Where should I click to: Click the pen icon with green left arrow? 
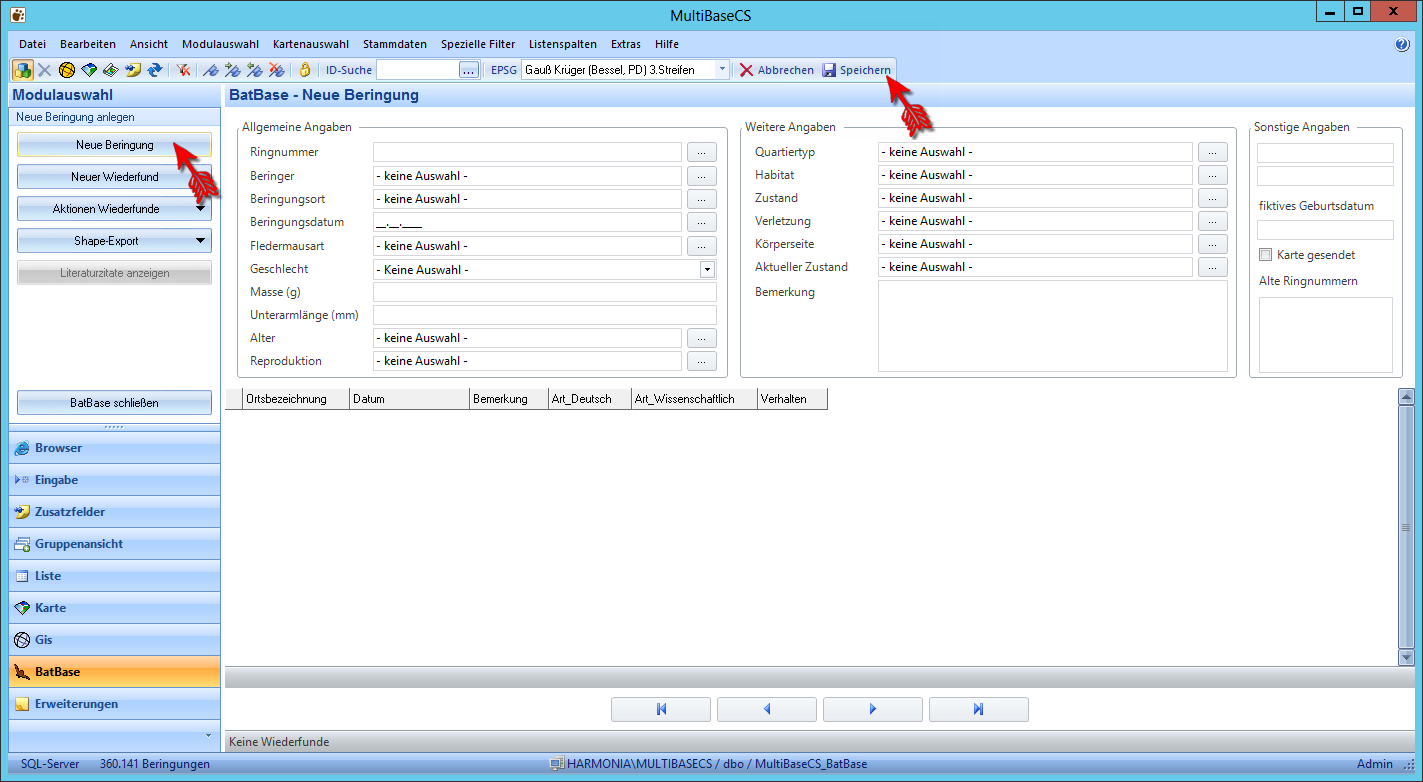tap(254, 70)
